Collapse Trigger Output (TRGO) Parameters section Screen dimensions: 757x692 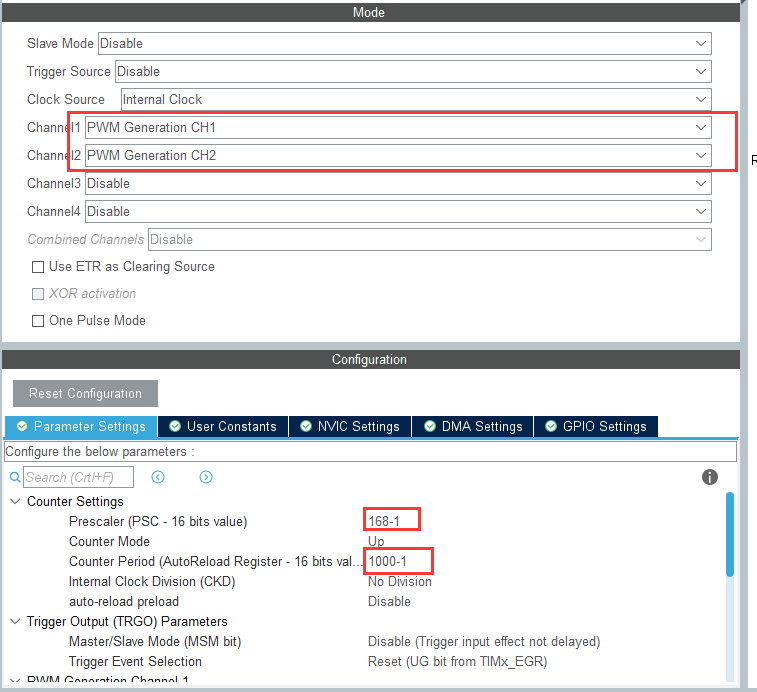(15, 622)
